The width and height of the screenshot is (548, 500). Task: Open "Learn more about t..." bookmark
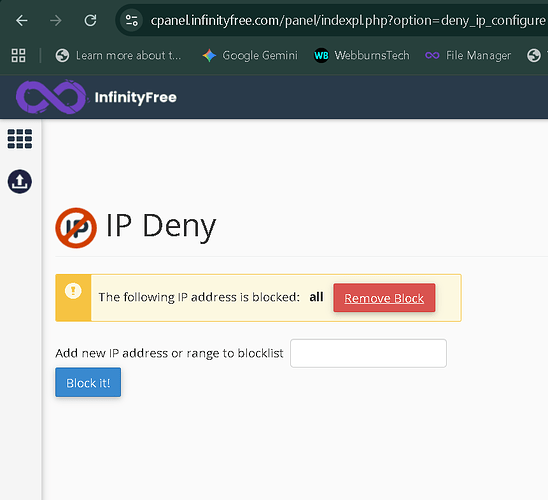coord(118,56)
